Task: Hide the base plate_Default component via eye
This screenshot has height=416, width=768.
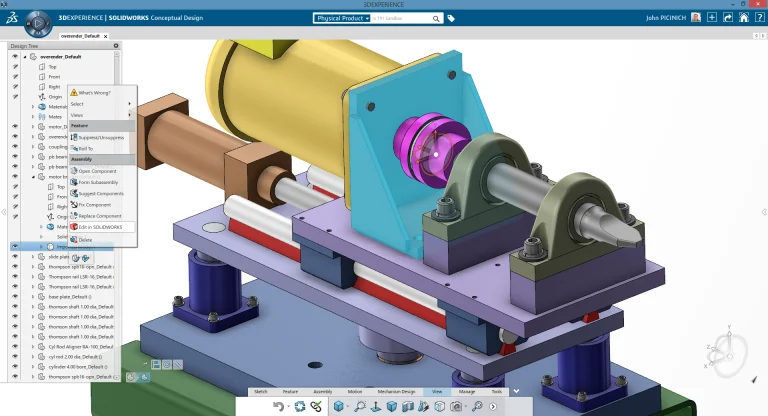Action: [x=15, y=296]
